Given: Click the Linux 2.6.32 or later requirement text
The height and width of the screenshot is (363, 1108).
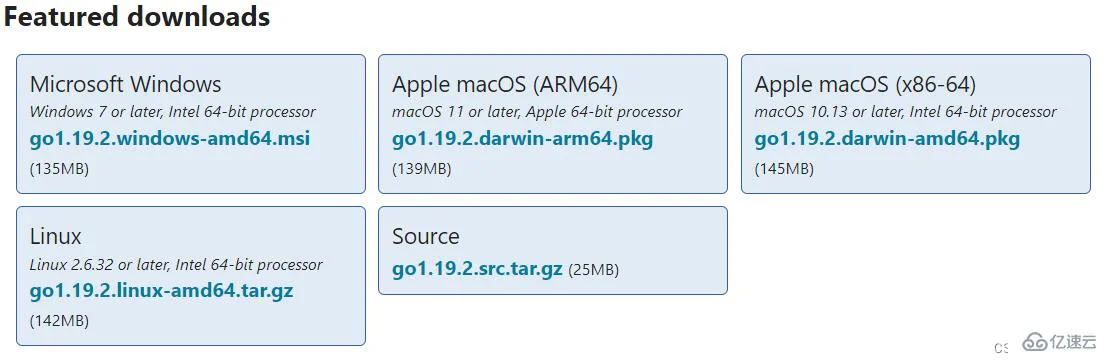Looking at the screenshot, I should (x=176, y=265).
